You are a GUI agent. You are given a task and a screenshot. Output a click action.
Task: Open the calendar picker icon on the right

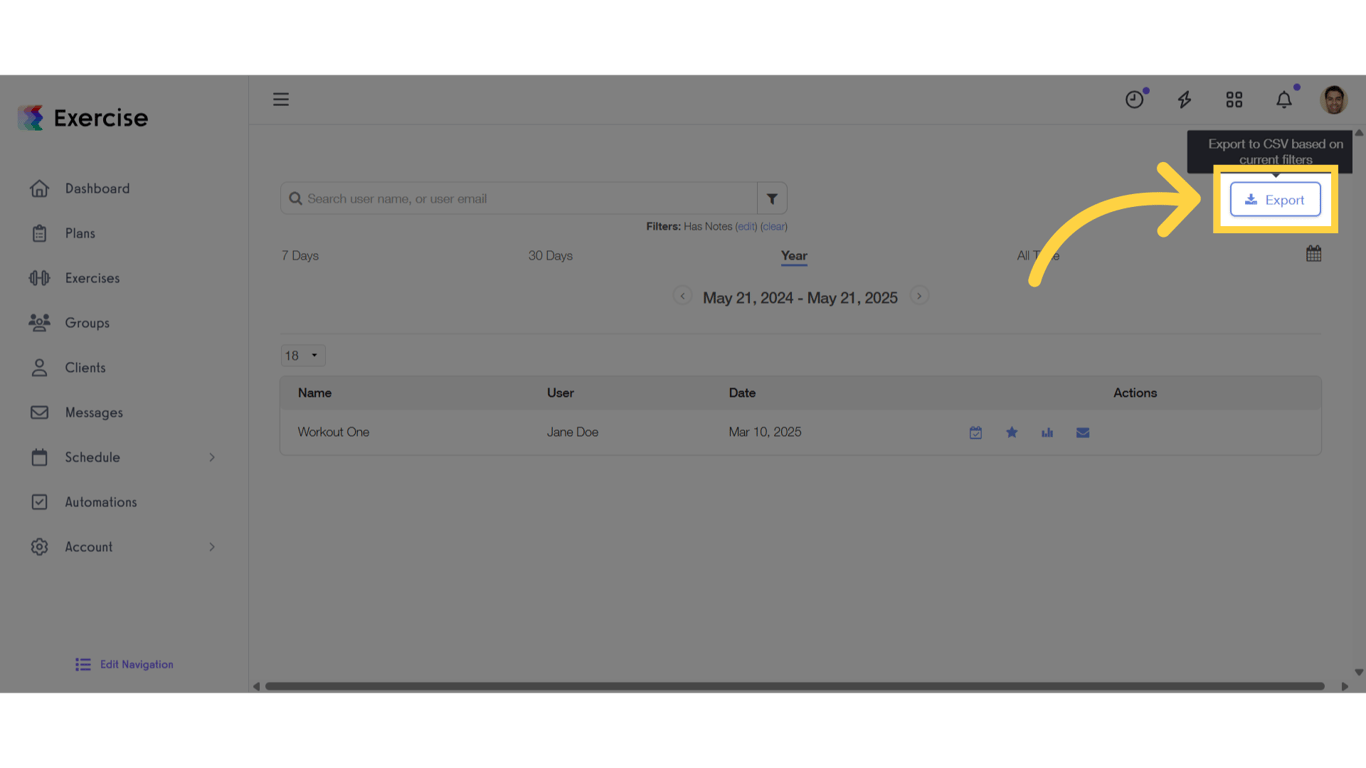coord(1313,253)
